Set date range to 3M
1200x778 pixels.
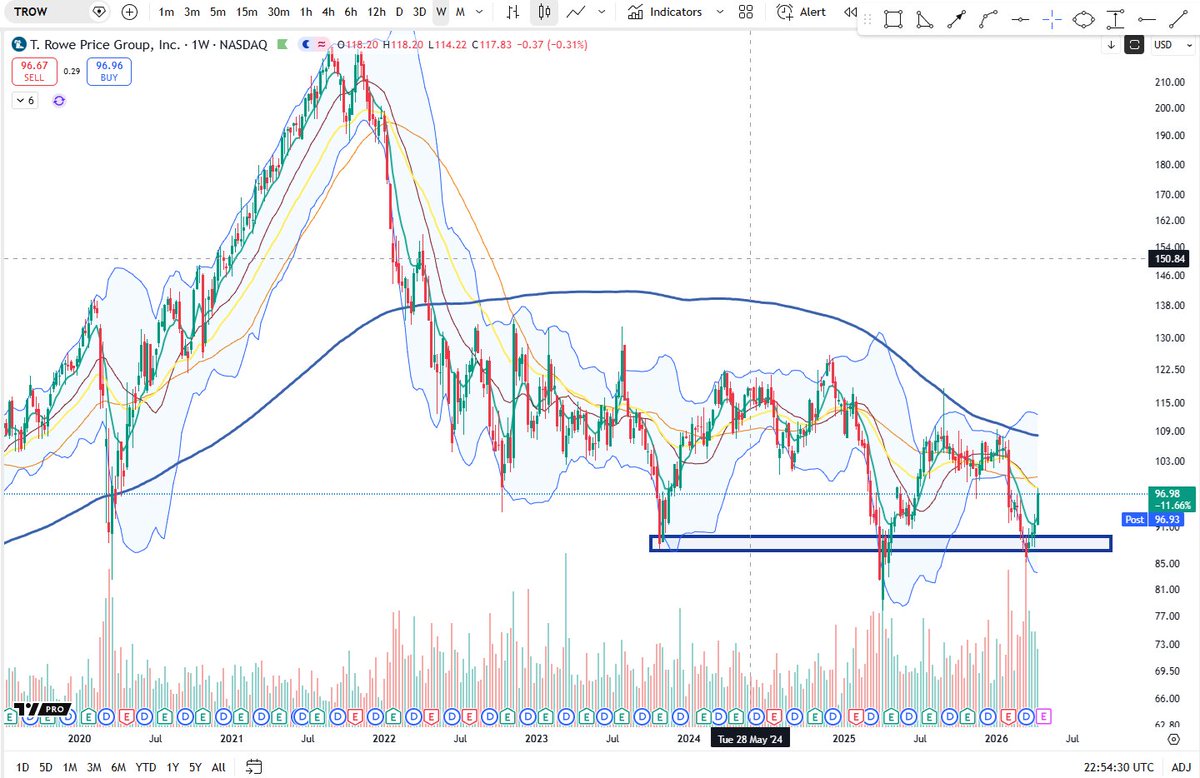tap(95, 767)
